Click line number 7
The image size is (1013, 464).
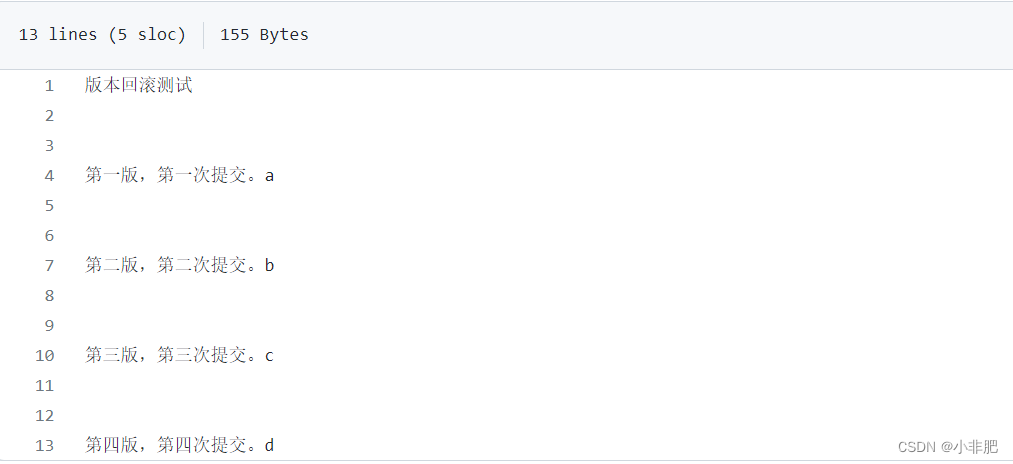pyautogui.click(x=49, y=266)
